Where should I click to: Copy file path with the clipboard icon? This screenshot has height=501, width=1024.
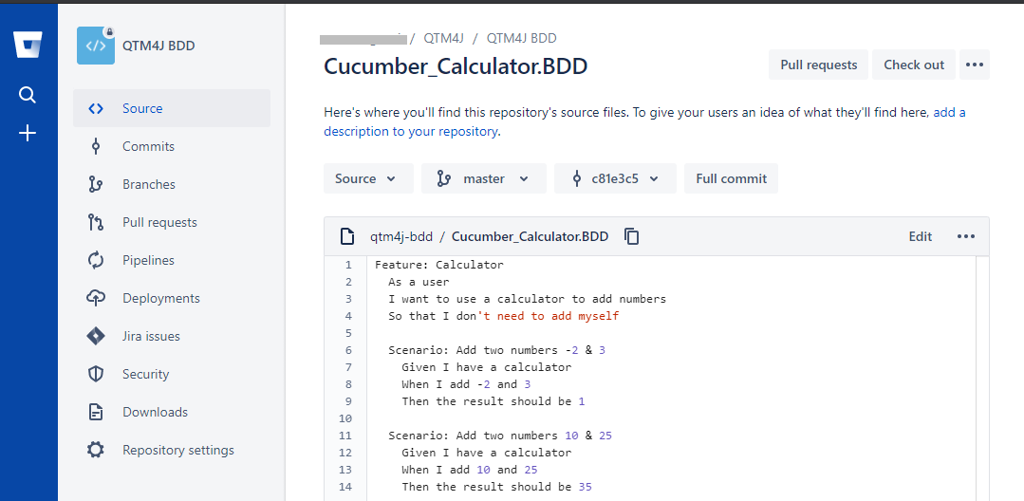(632, 236)
